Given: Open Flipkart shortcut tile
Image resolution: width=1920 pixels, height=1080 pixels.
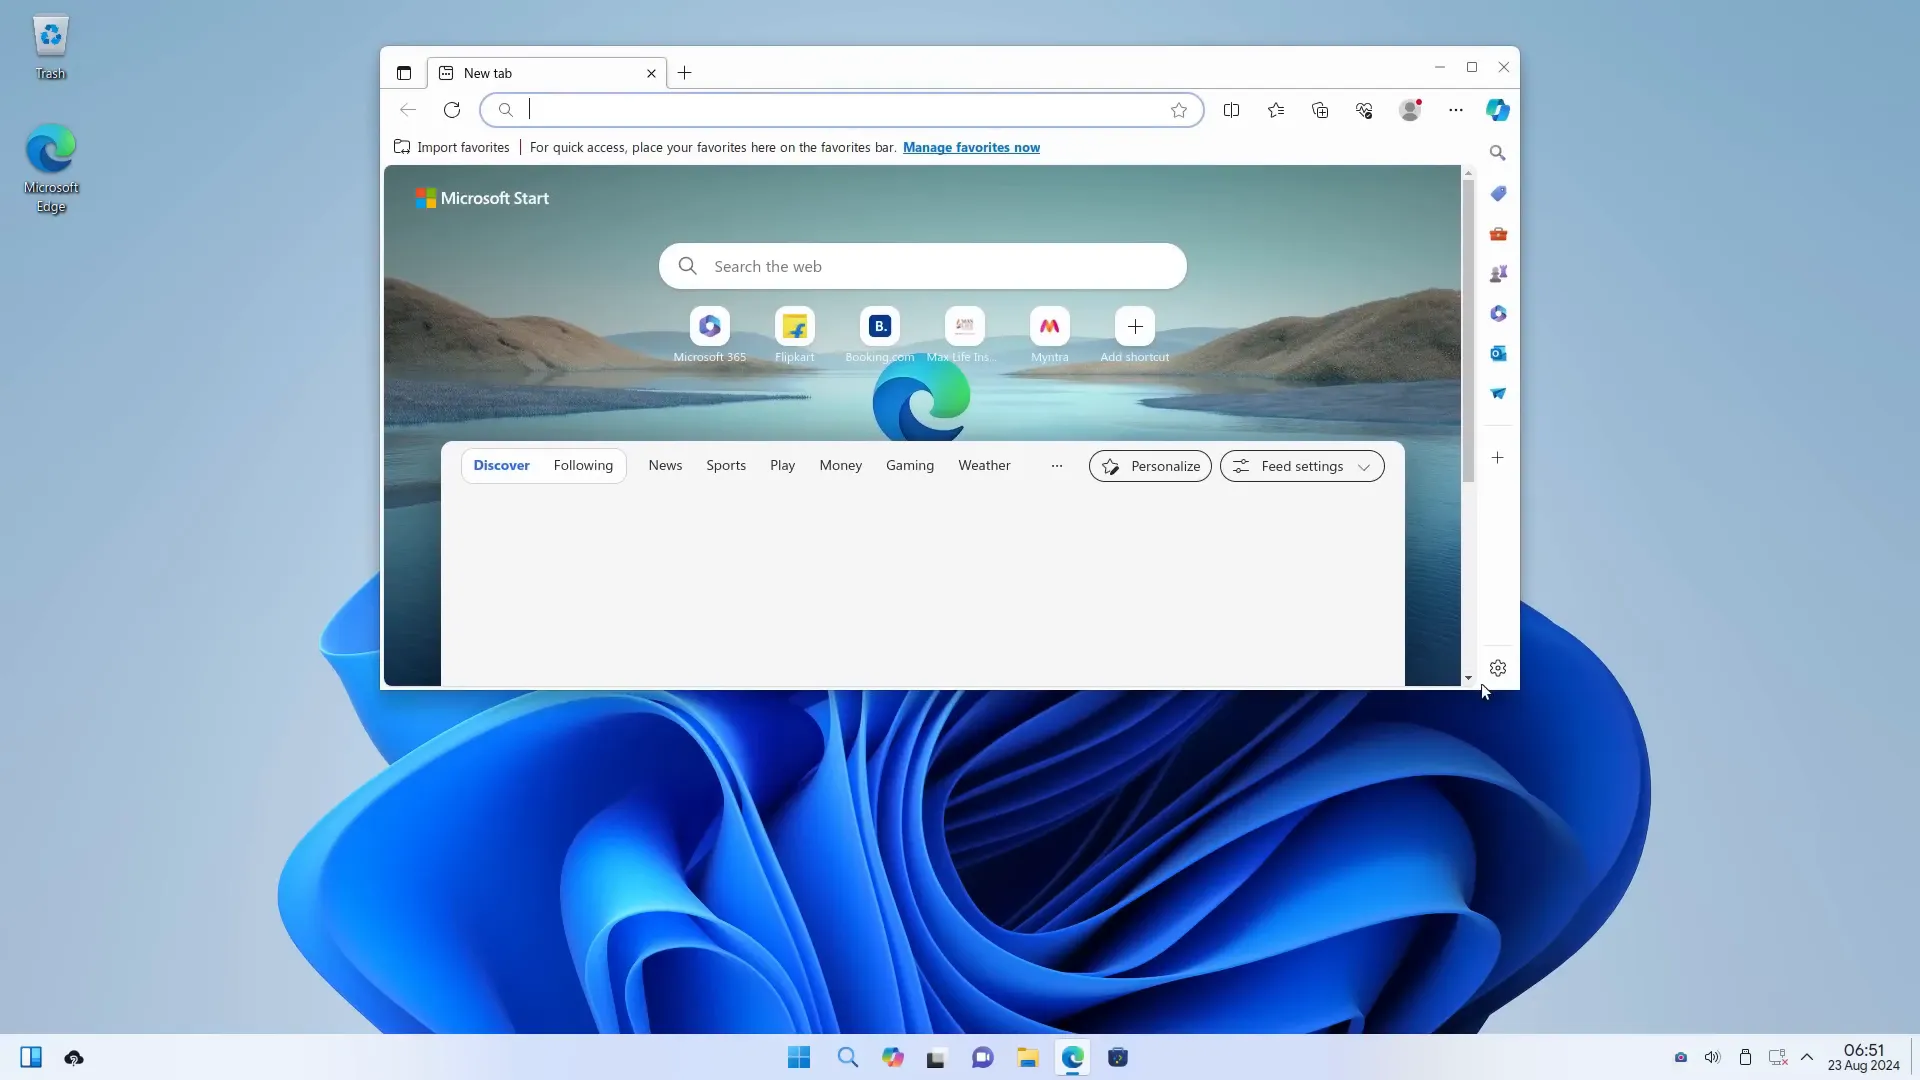Looking at the screenshot, I should pyautogui.click(x=795, y=335).
